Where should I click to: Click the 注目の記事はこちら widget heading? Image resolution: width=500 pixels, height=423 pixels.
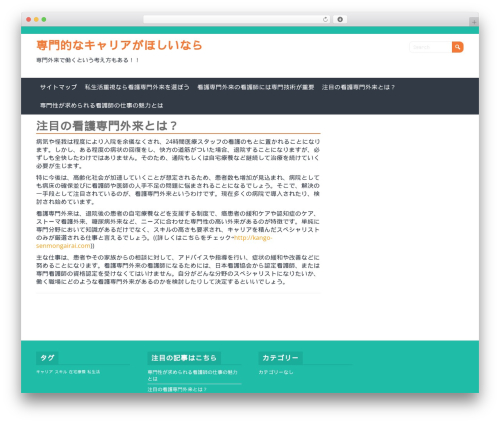[x=184, y=358]
